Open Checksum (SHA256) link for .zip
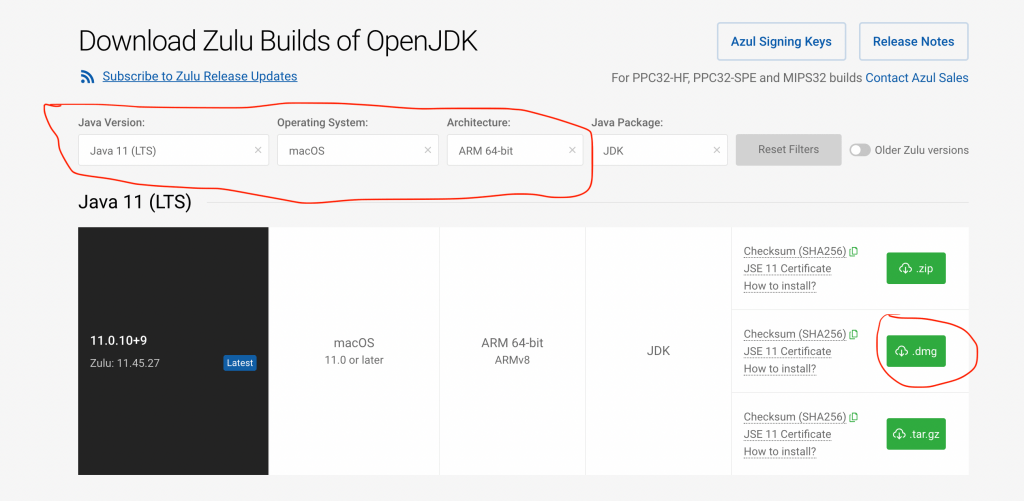Image resolution: width=1024 pixels, height=501 pixels. [x=795, y=251]
